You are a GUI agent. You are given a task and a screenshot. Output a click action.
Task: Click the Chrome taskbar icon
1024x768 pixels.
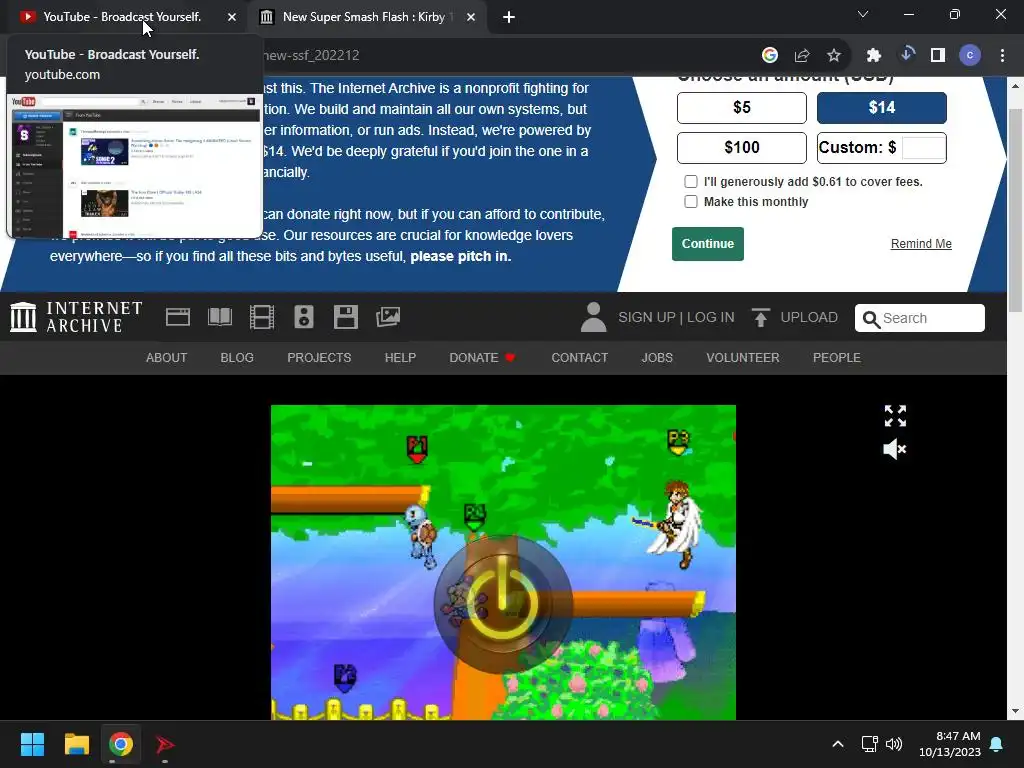coord(121,744)
